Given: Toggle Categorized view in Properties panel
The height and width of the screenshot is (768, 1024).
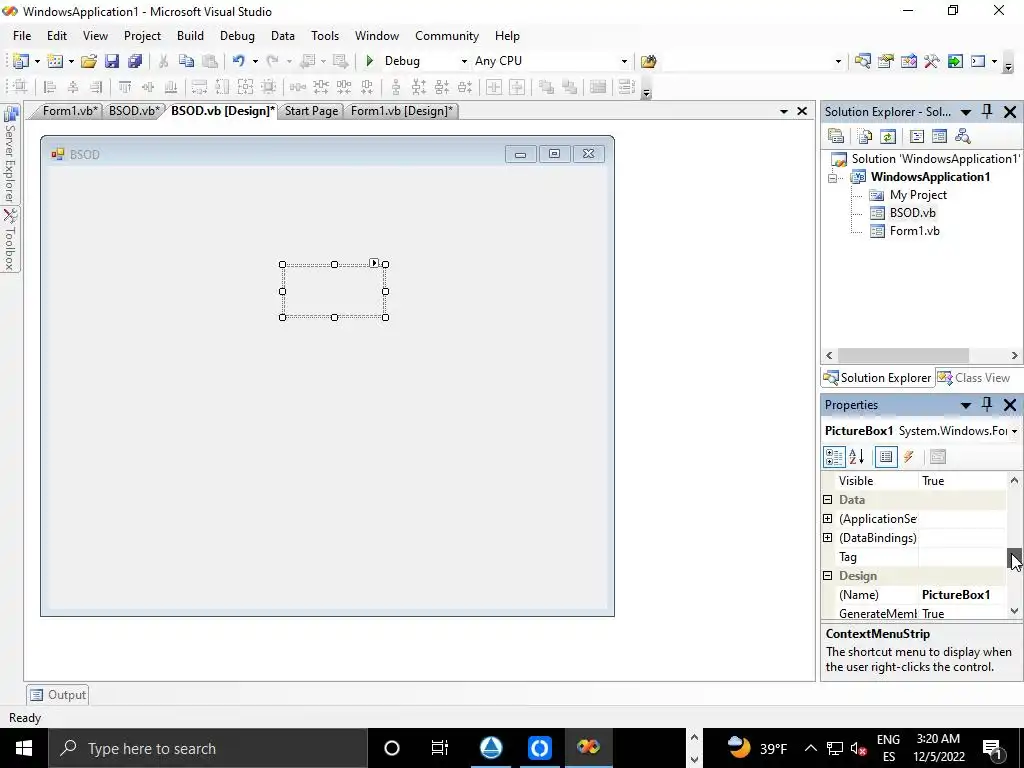Looking at the screenshot, I should (834, 457).
